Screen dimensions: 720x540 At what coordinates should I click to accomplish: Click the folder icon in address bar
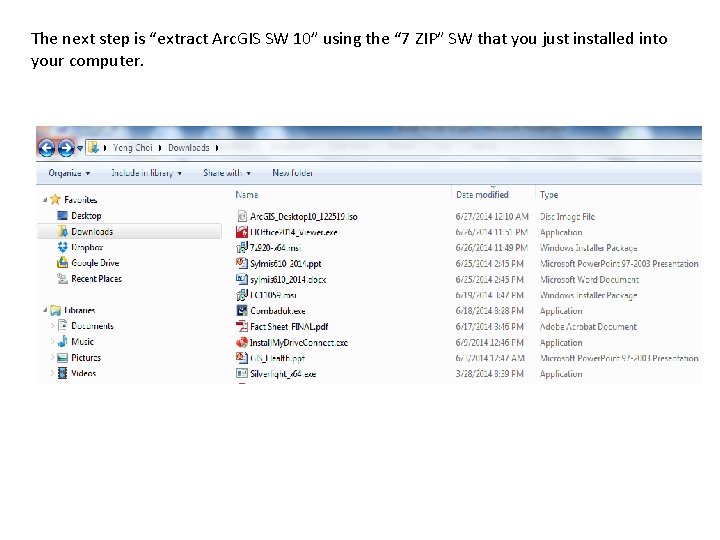tap(93, 147)
